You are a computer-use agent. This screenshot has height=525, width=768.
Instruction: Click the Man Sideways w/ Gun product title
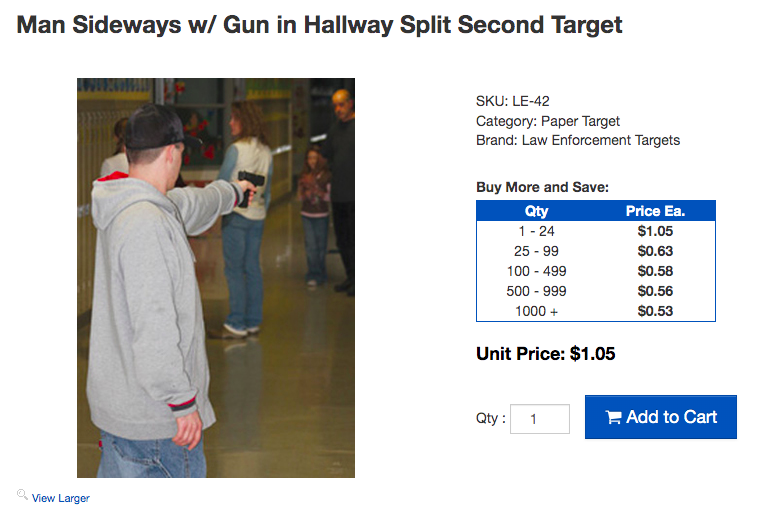tap(320, 25)
